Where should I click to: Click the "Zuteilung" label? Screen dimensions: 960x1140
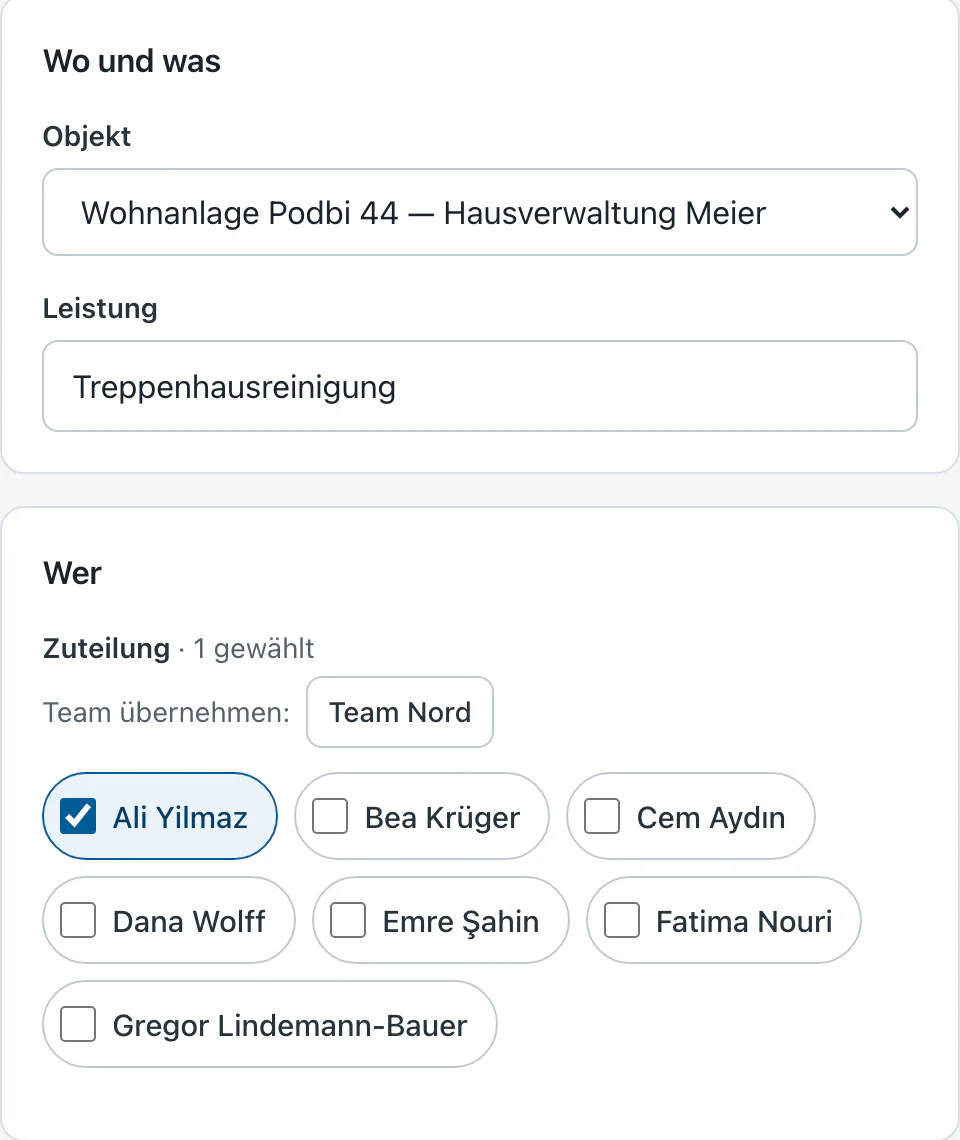pyautogui.click(x=106, y=648)
